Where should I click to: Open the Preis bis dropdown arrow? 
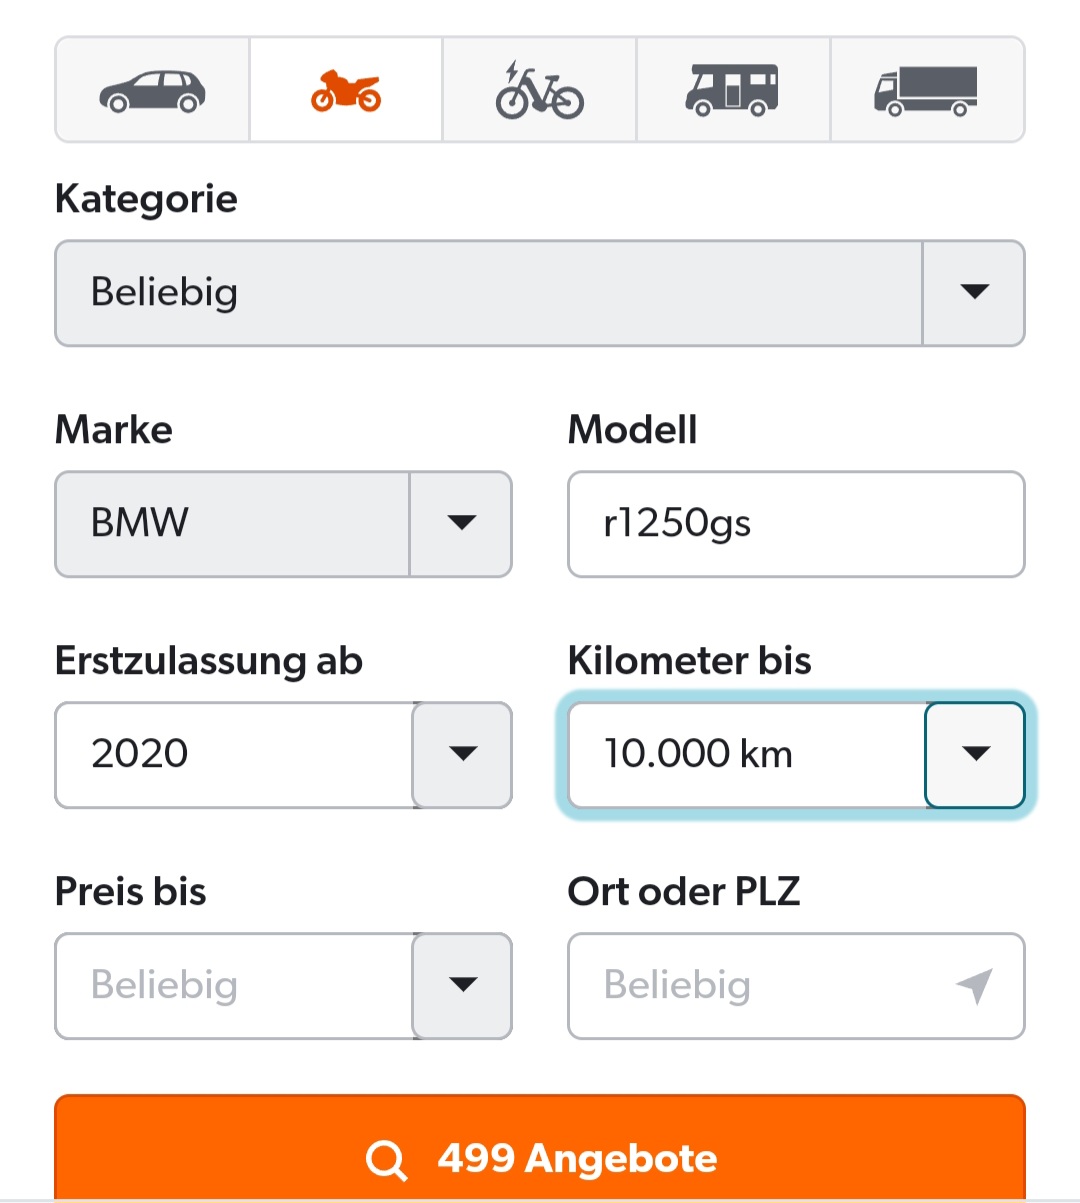462,986
